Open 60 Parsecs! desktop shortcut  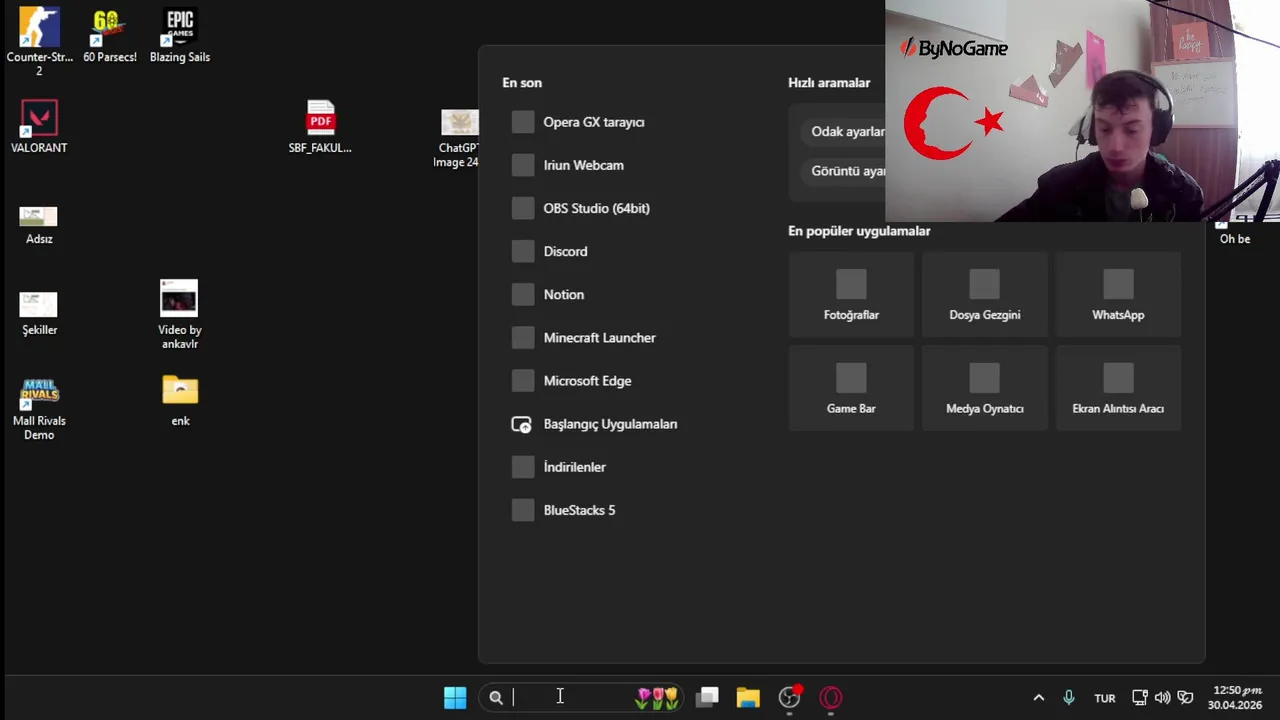point(109,37)
